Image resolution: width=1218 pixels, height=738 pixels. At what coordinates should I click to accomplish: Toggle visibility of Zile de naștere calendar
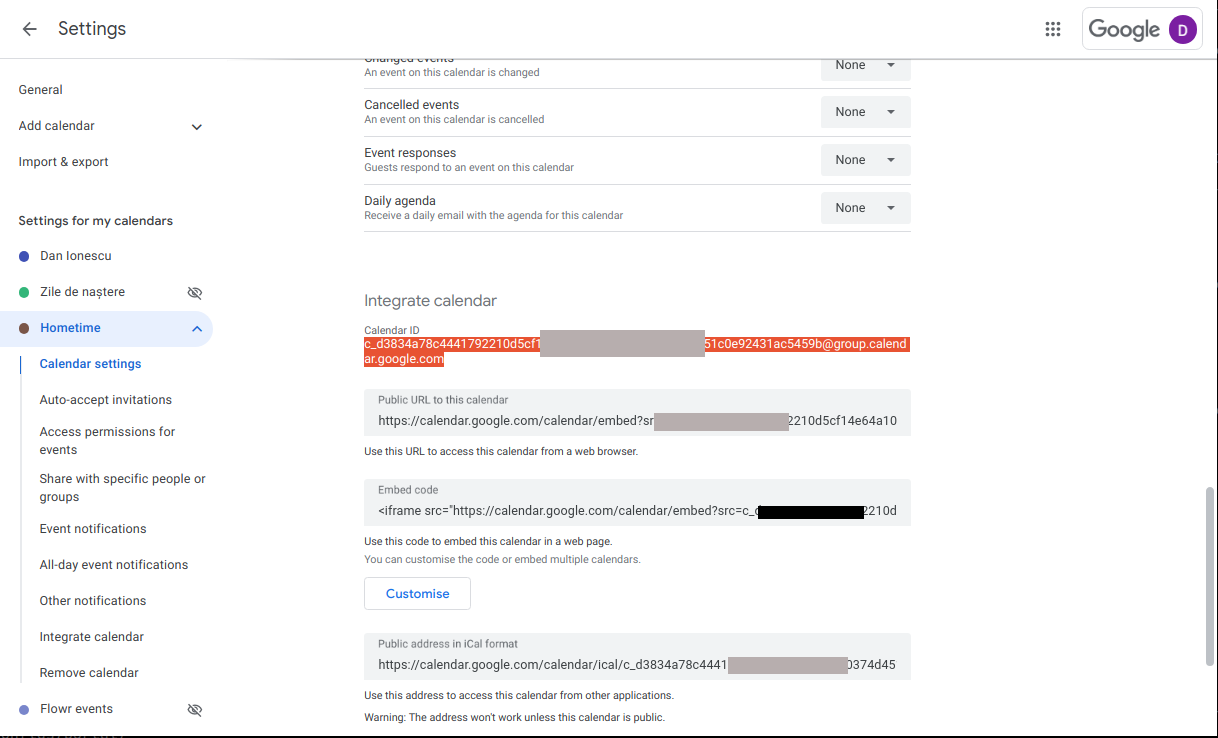[195, 292]
